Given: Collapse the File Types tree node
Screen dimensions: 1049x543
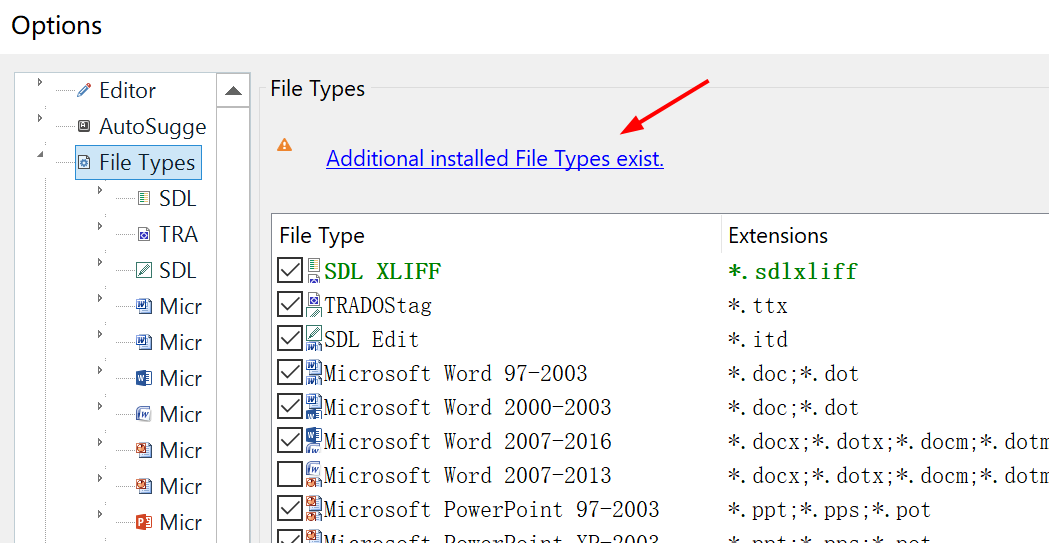Looking at the screenshot, I should [40, 154].
